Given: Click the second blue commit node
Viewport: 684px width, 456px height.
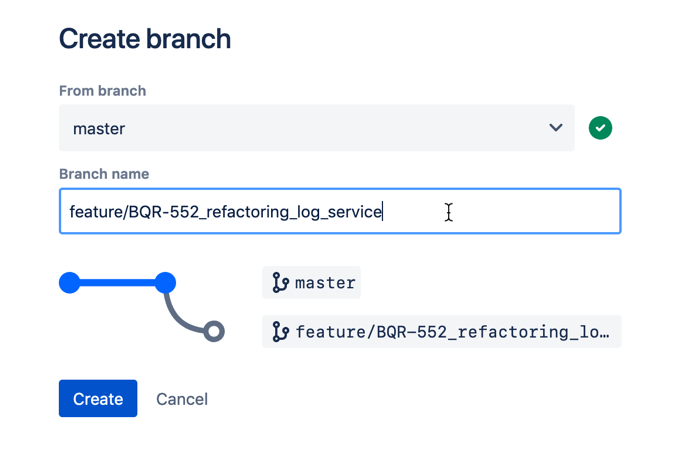Looking at the screenshot, I should pyautogui.click(x=166, y=283).
